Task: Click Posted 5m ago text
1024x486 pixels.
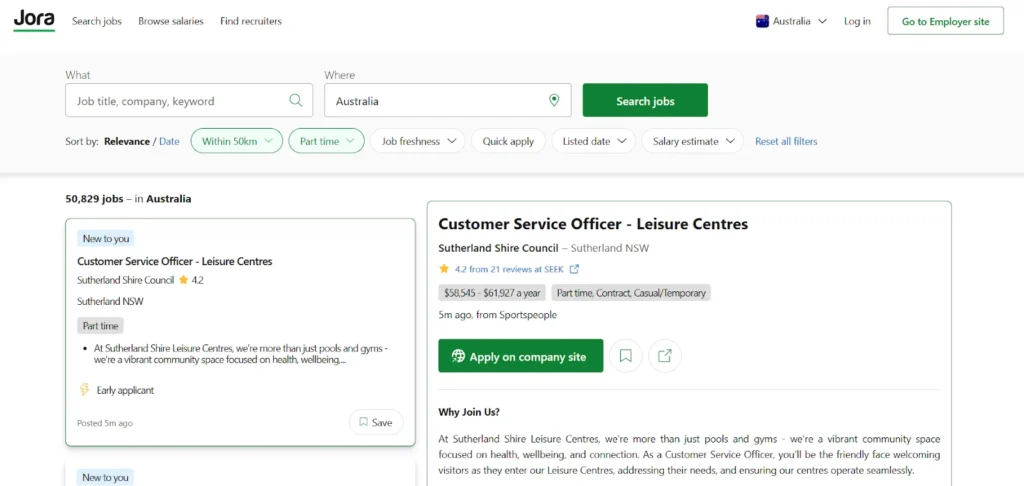Action: point(104,423)
